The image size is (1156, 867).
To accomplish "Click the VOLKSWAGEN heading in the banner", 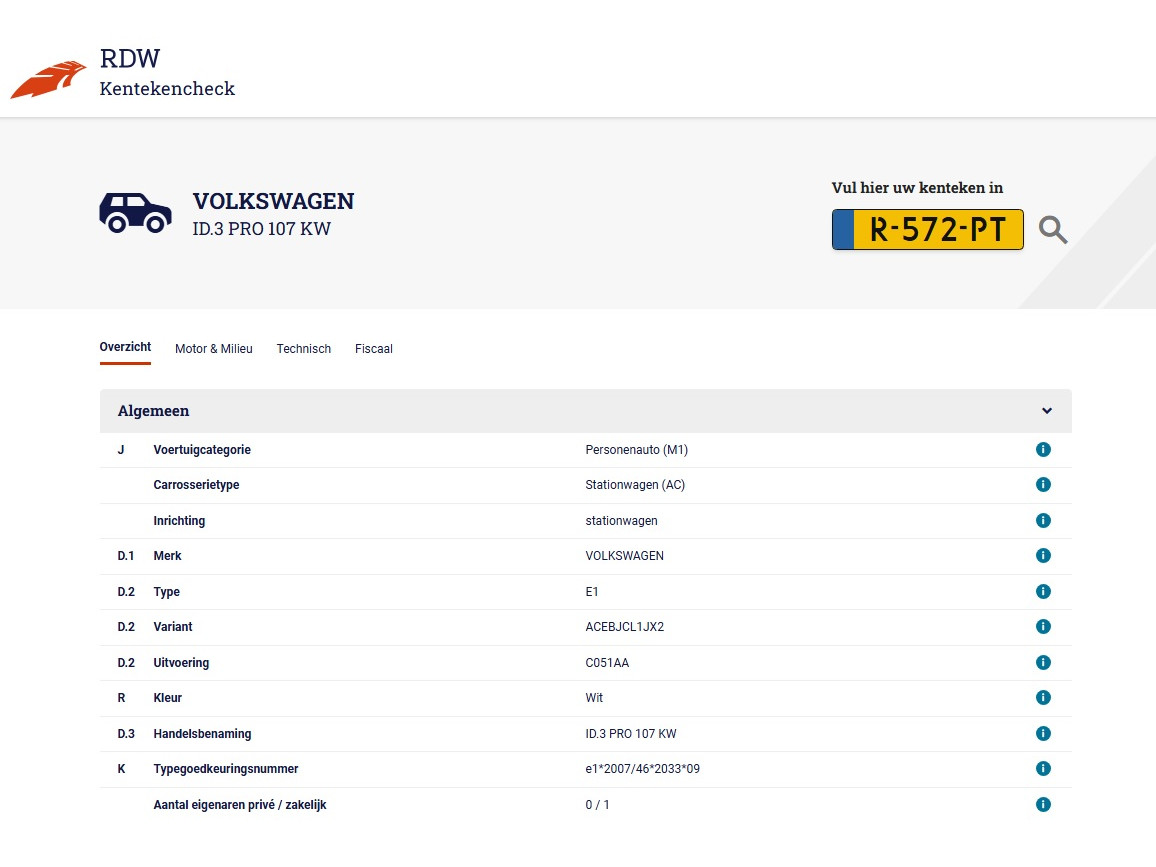I will [x=274, y=201].
